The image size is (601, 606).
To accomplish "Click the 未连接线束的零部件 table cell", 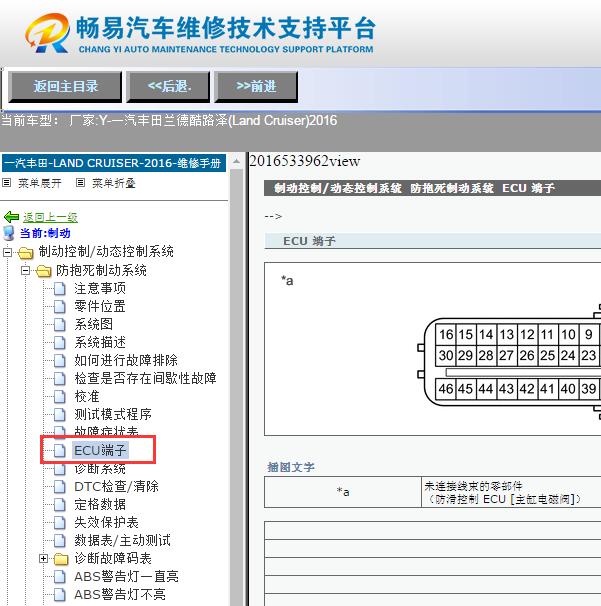I will (511, 492).
